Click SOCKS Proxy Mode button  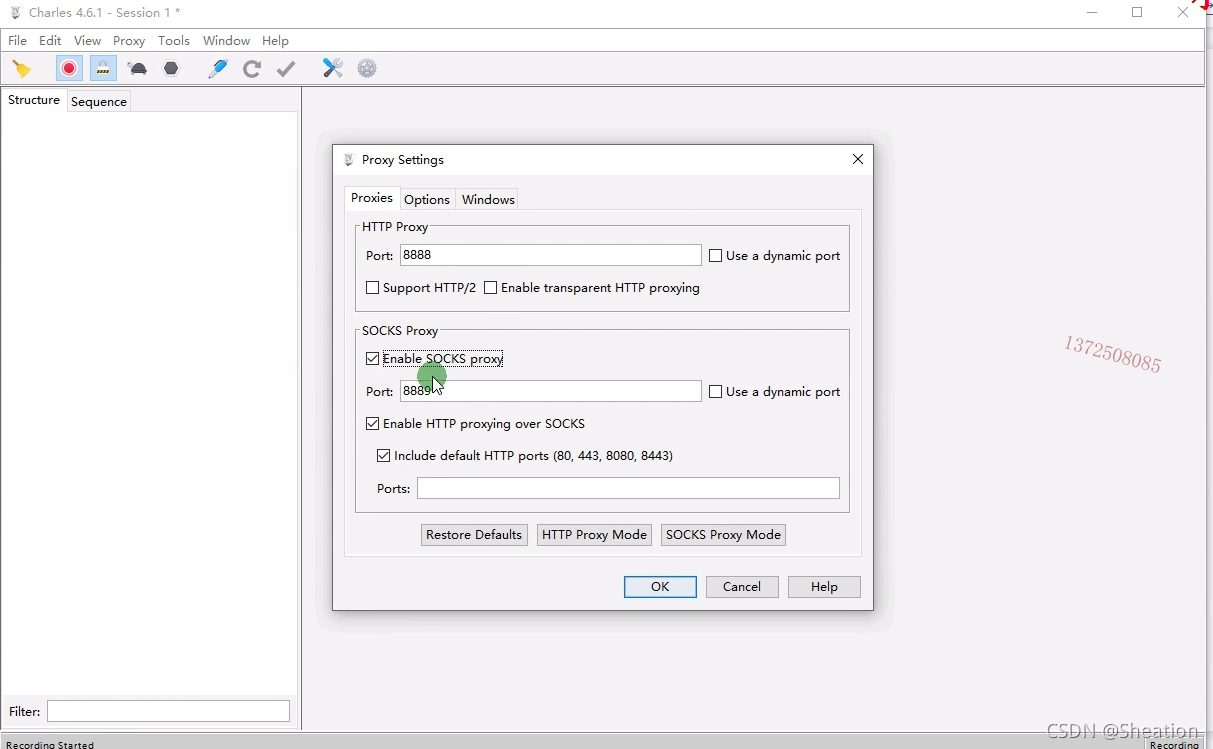point(723,535)
